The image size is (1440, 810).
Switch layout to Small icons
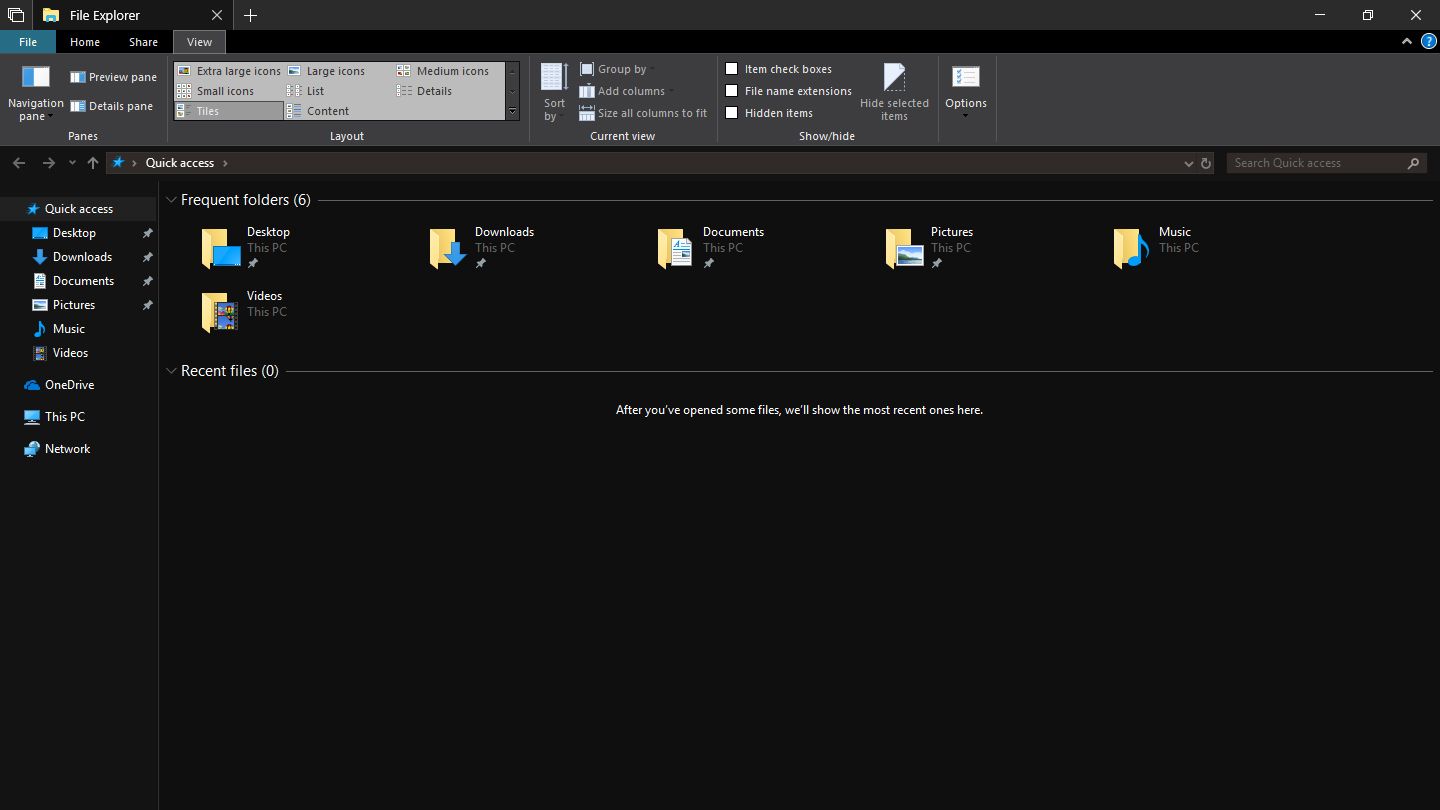pyautogui.click(x=215, y=91)
